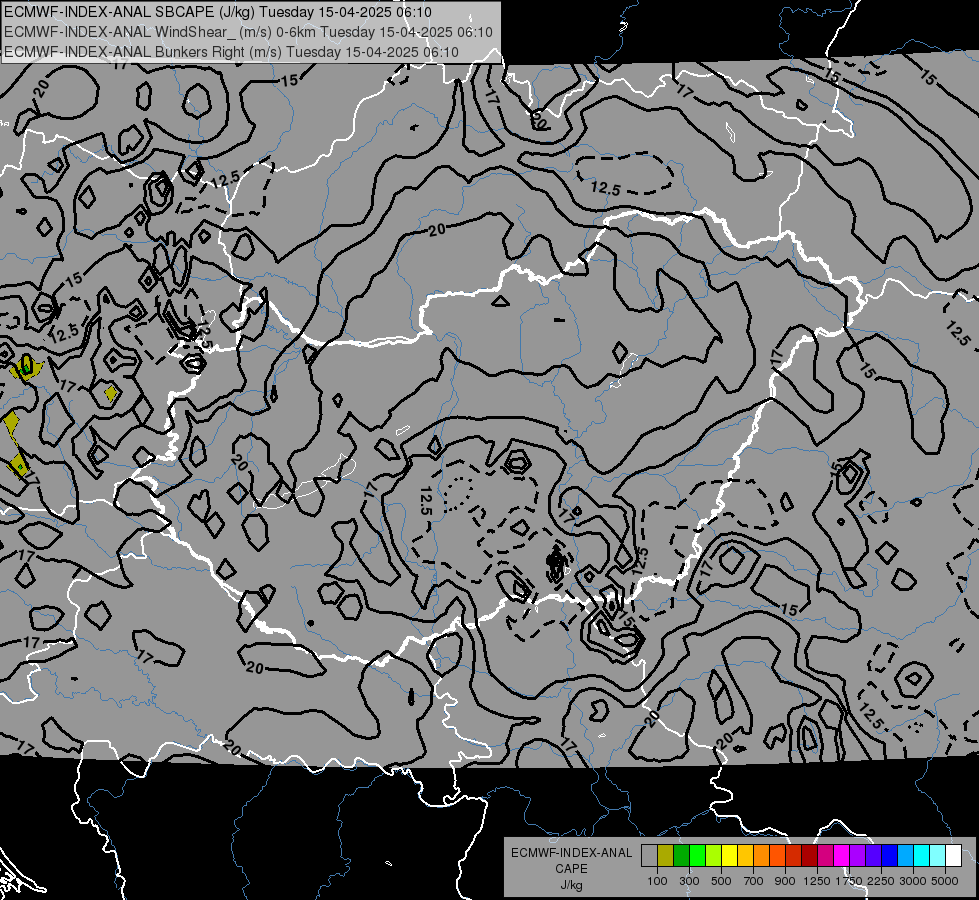This screenshot has height=900, width=979.
Task: Click the 2250 legend value
Action: tap(882, 881)
